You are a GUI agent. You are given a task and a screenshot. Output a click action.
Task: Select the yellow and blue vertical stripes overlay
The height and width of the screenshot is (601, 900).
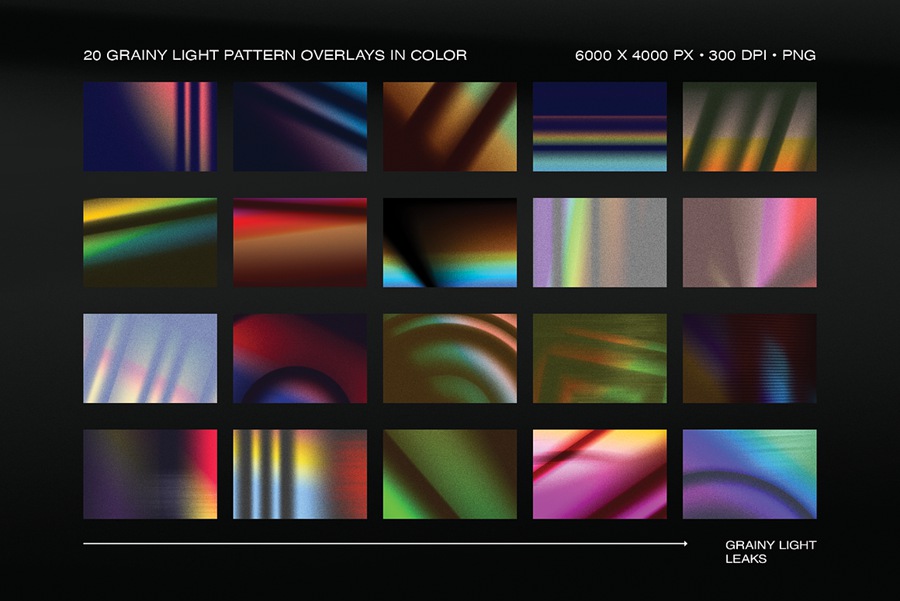click(x=300, y=475)
